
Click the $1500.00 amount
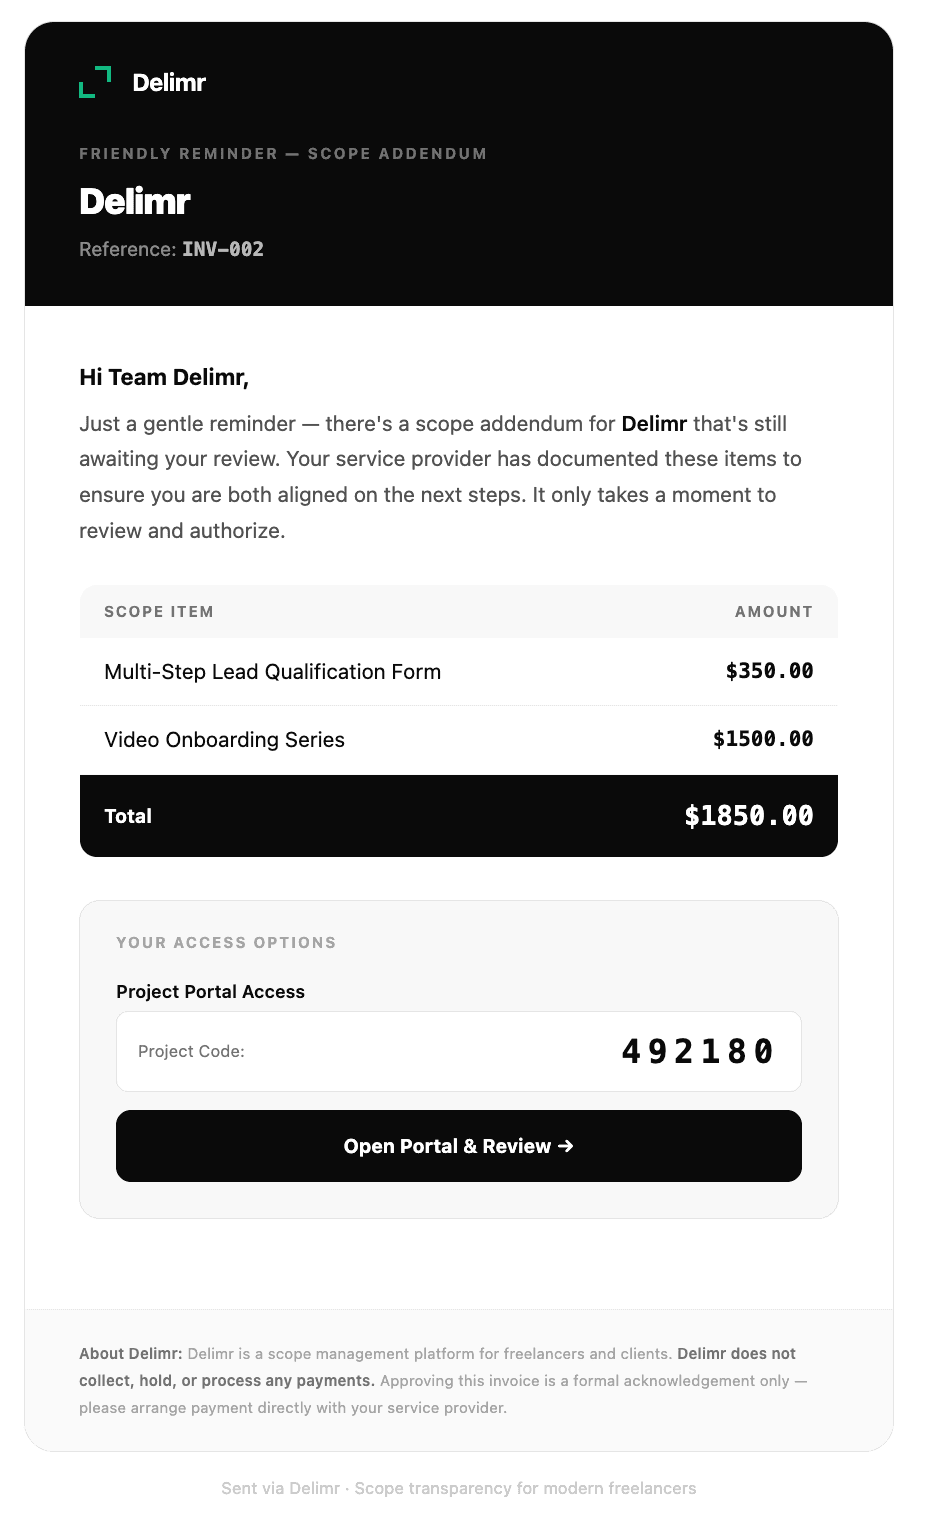pyautogui.click(x=763, y=739)
